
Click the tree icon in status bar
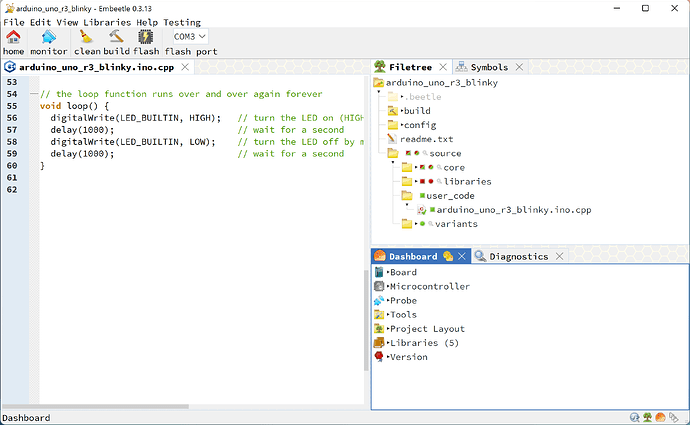647,417
